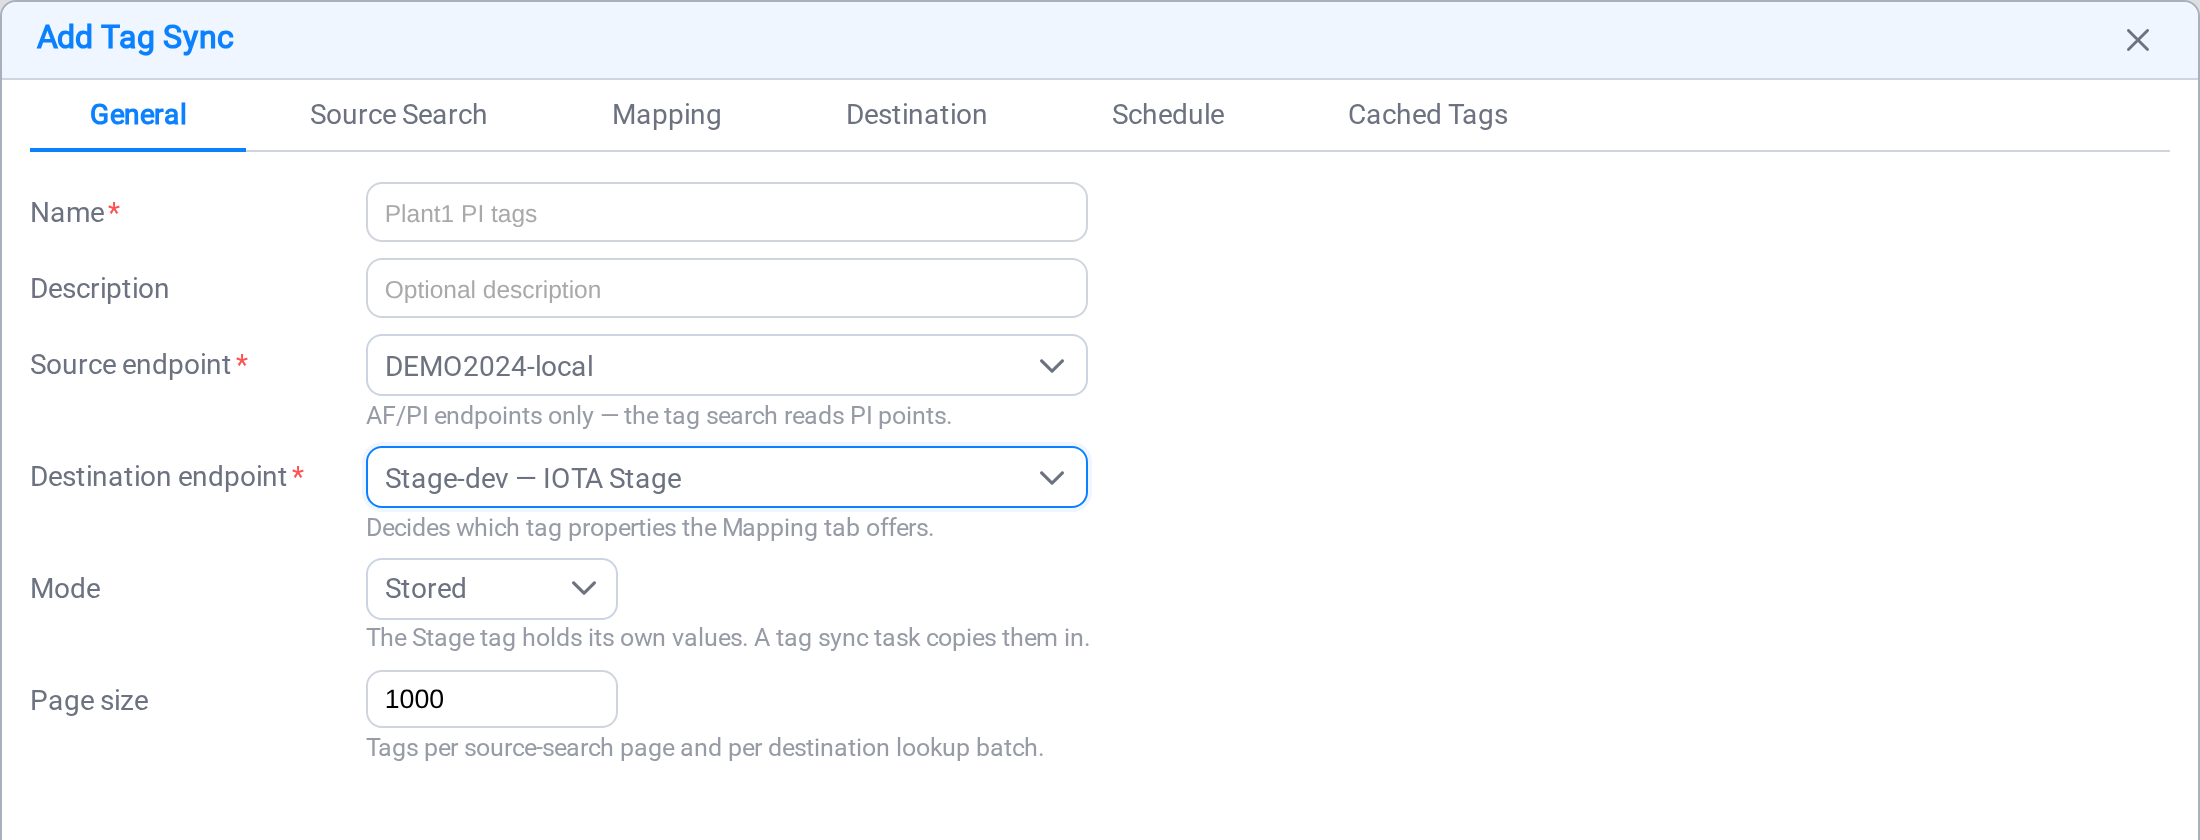Click into the Description field
Image resolution: width=2200 pixels, height=840 pixels.
coord(727,288)
